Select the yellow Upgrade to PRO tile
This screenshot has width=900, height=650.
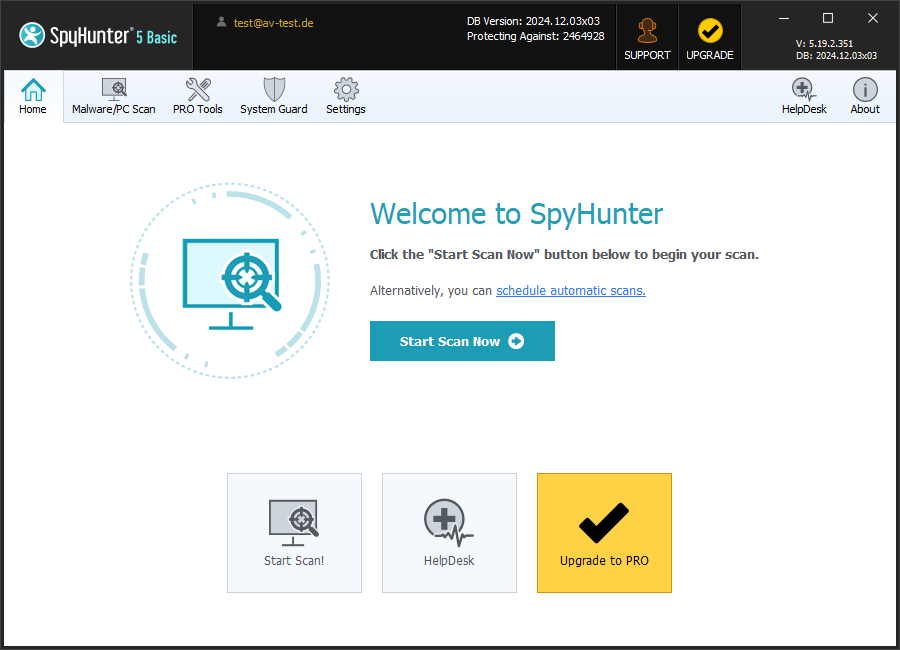click(604, 533)
